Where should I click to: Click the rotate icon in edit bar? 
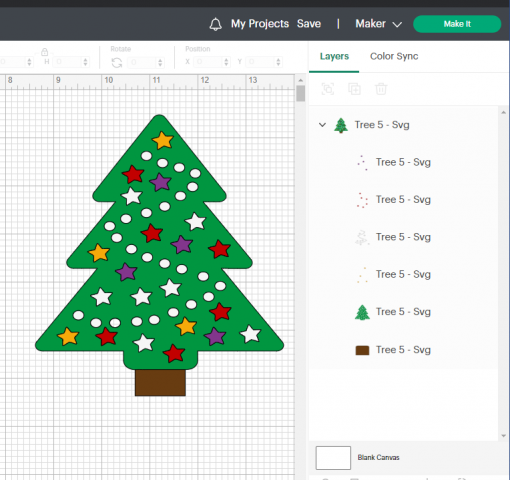coord(117,63)
